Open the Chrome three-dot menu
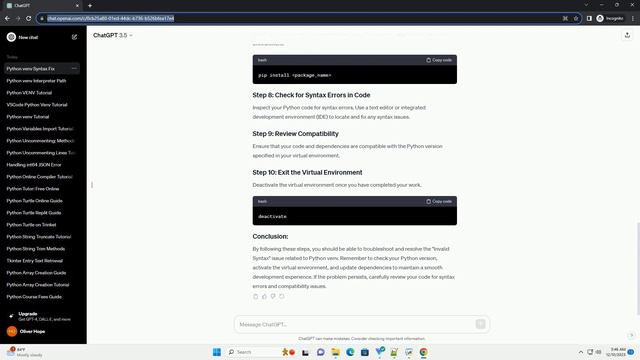Viewport: 640px width, 360px height. pos(633,18)
